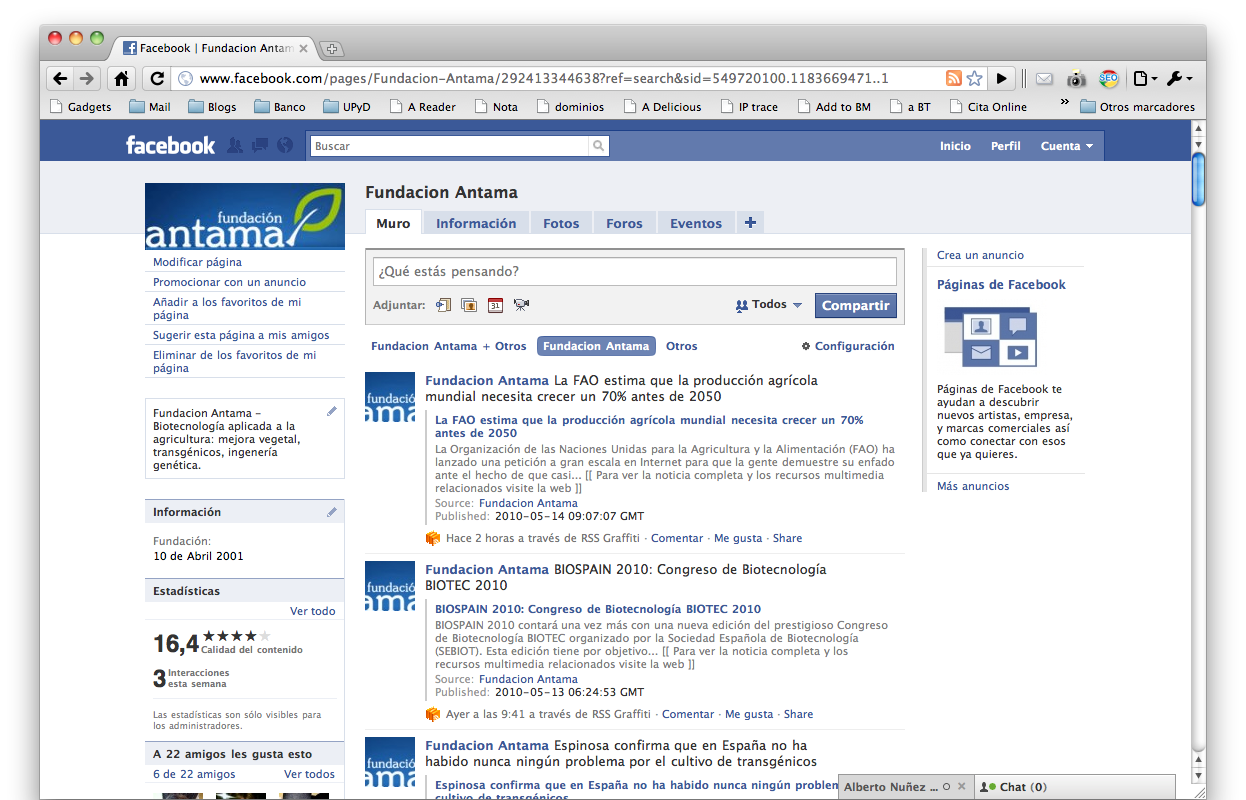This screenshot has height=800, width=1246.
Task: Open the UPyD bookmarks folder
Action: click(x=347, y=107)
